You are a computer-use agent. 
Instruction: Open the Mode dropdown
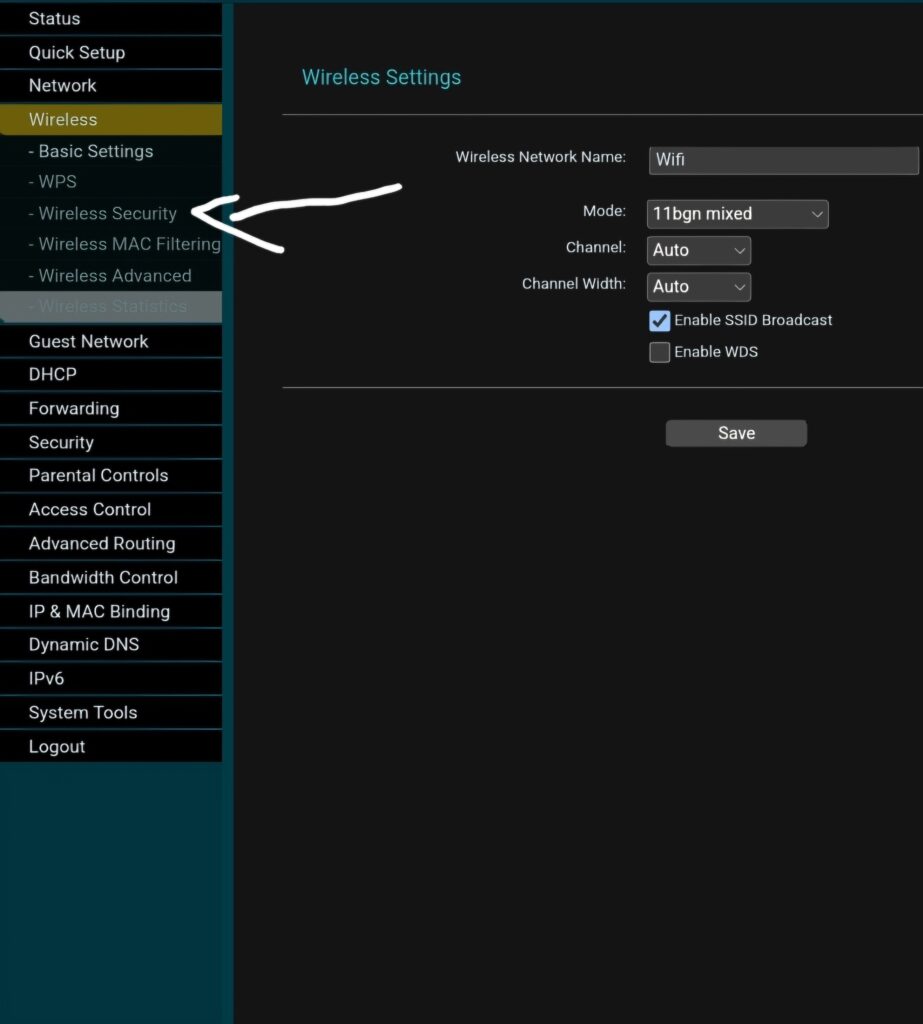pos(737,214)
